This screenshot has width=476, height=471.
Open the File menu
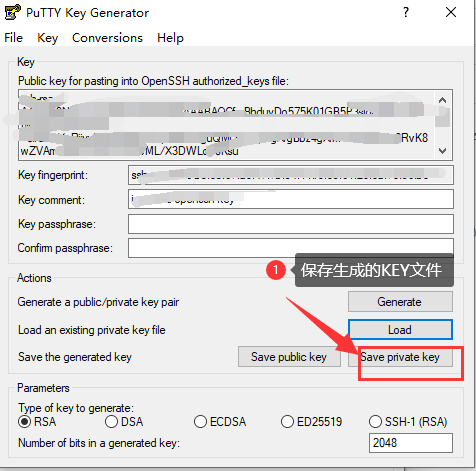point(13,38)
